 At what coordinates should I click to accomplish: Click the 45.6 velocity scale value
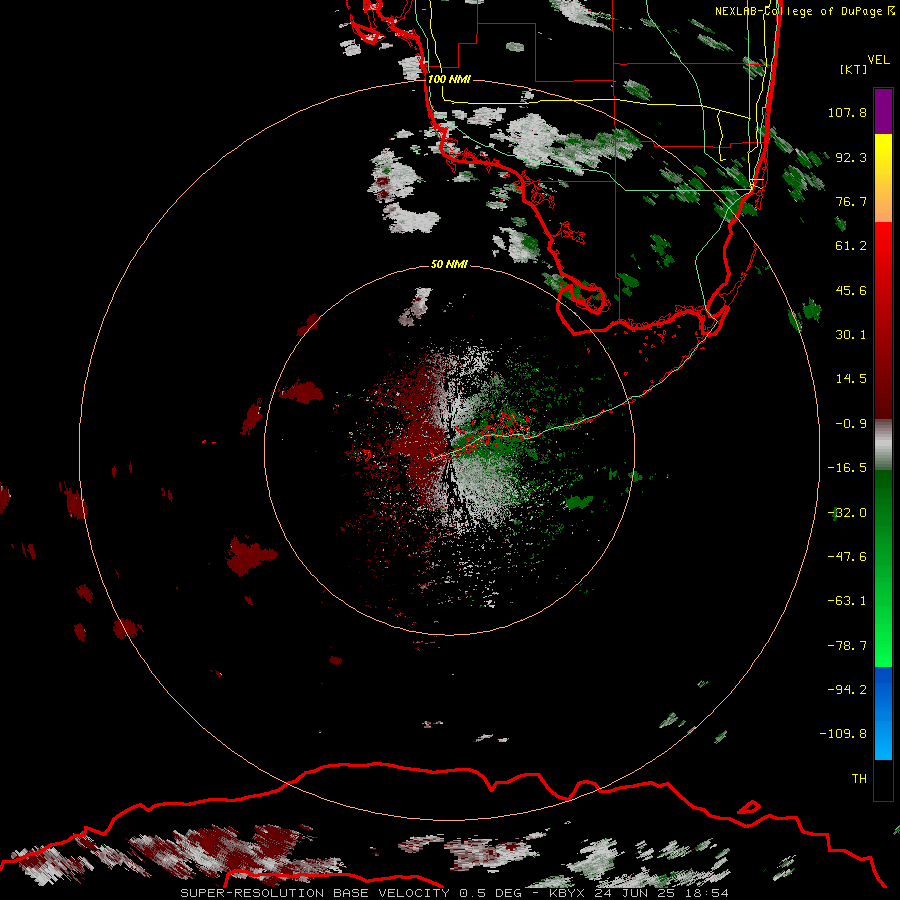(851, 290)
